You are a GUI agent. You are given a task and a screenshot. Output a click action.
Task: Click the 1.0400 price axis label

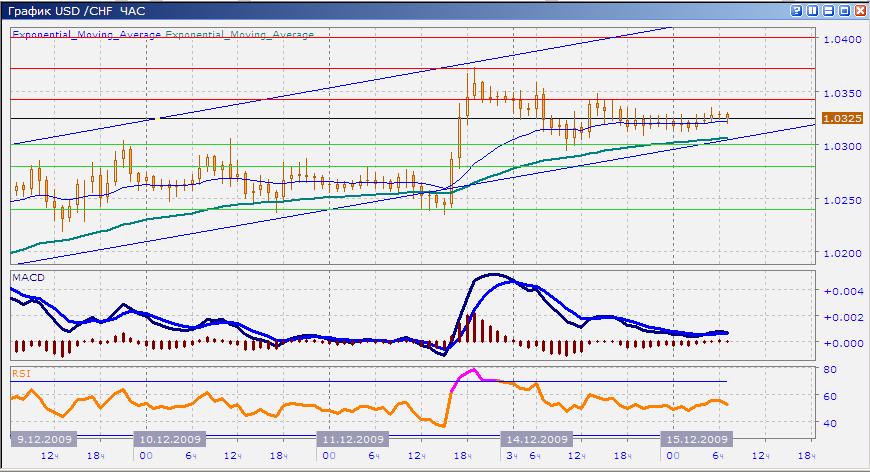[x=843, y=39]
